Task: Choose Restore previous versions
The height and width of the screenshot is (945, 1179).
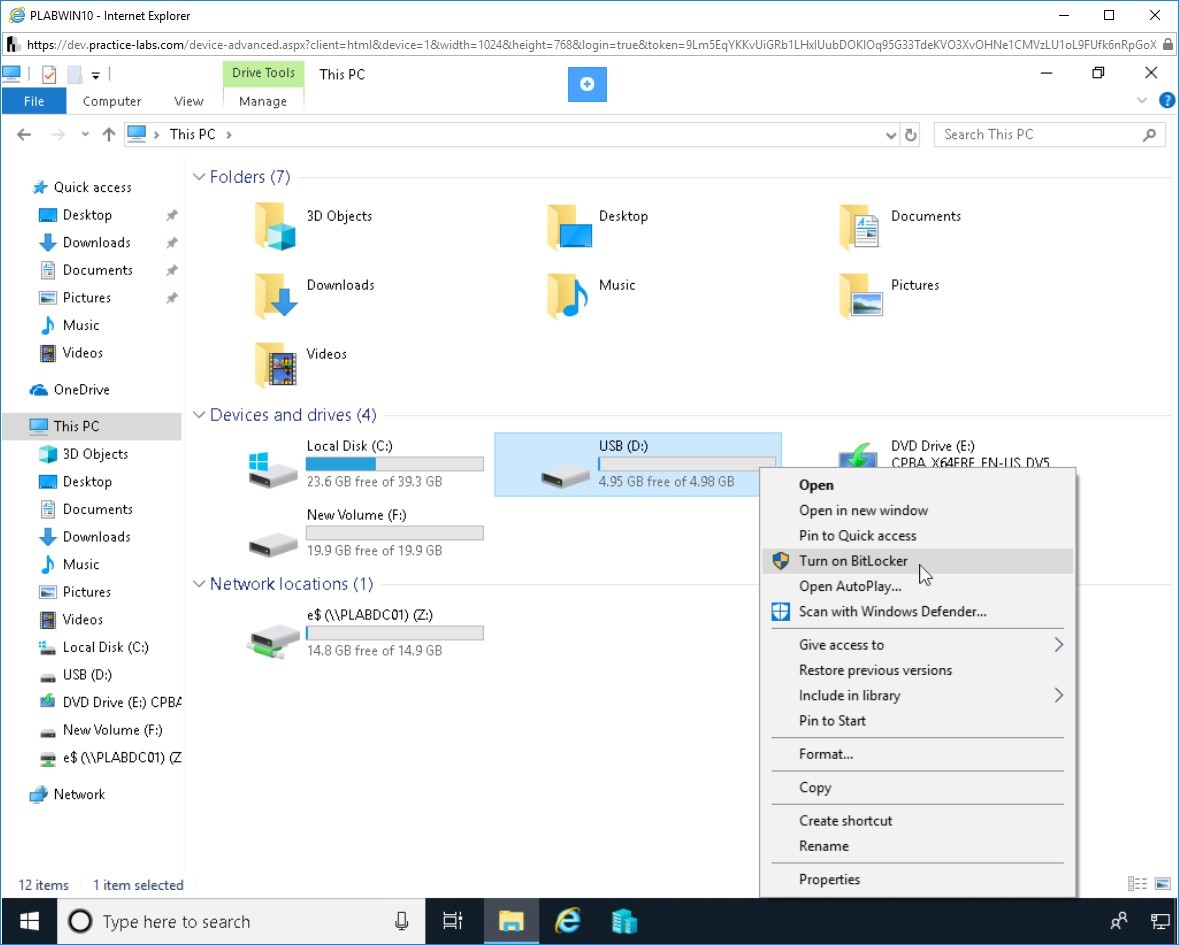Action: 917,670
